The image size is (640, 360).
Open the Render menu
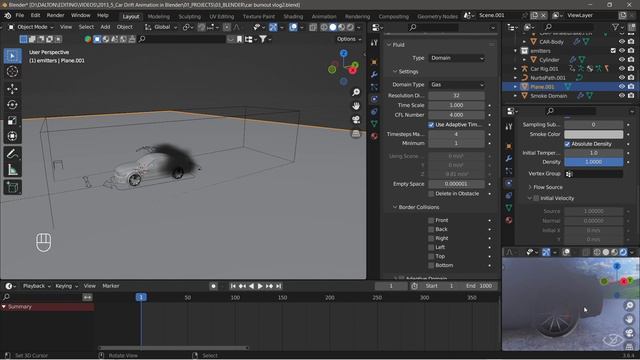pyautogui.click(x=56, y=16)
